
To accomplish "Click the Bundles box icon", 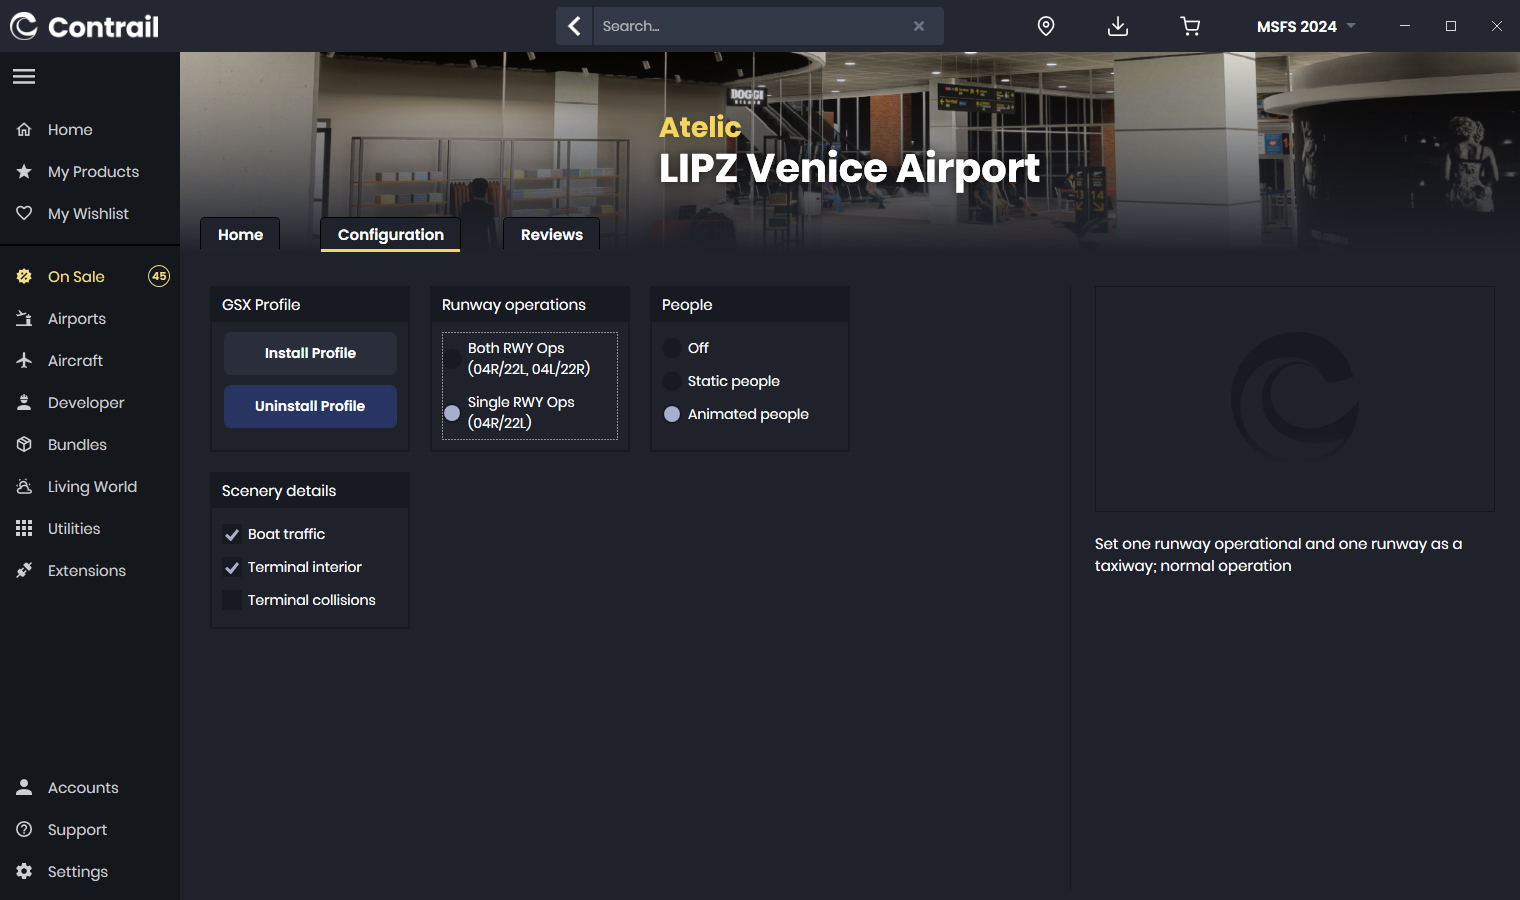I will point(24,445).
